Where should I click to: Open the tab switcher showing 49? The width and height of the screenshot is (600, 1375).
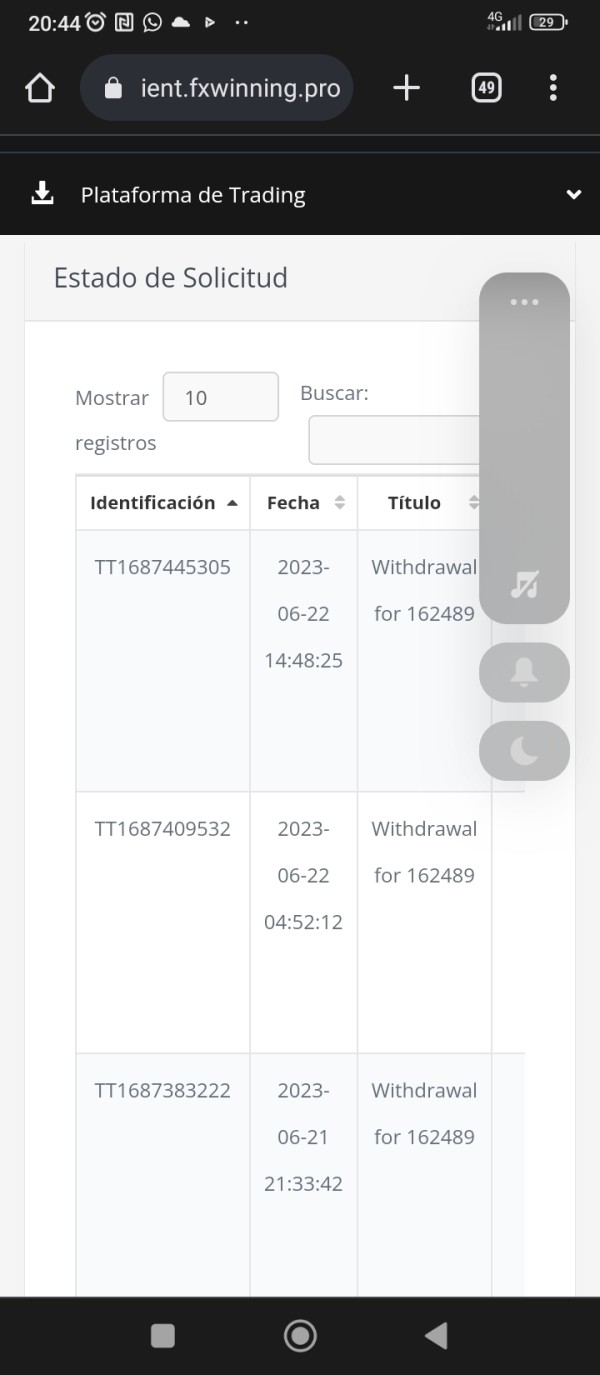(486, 89)
